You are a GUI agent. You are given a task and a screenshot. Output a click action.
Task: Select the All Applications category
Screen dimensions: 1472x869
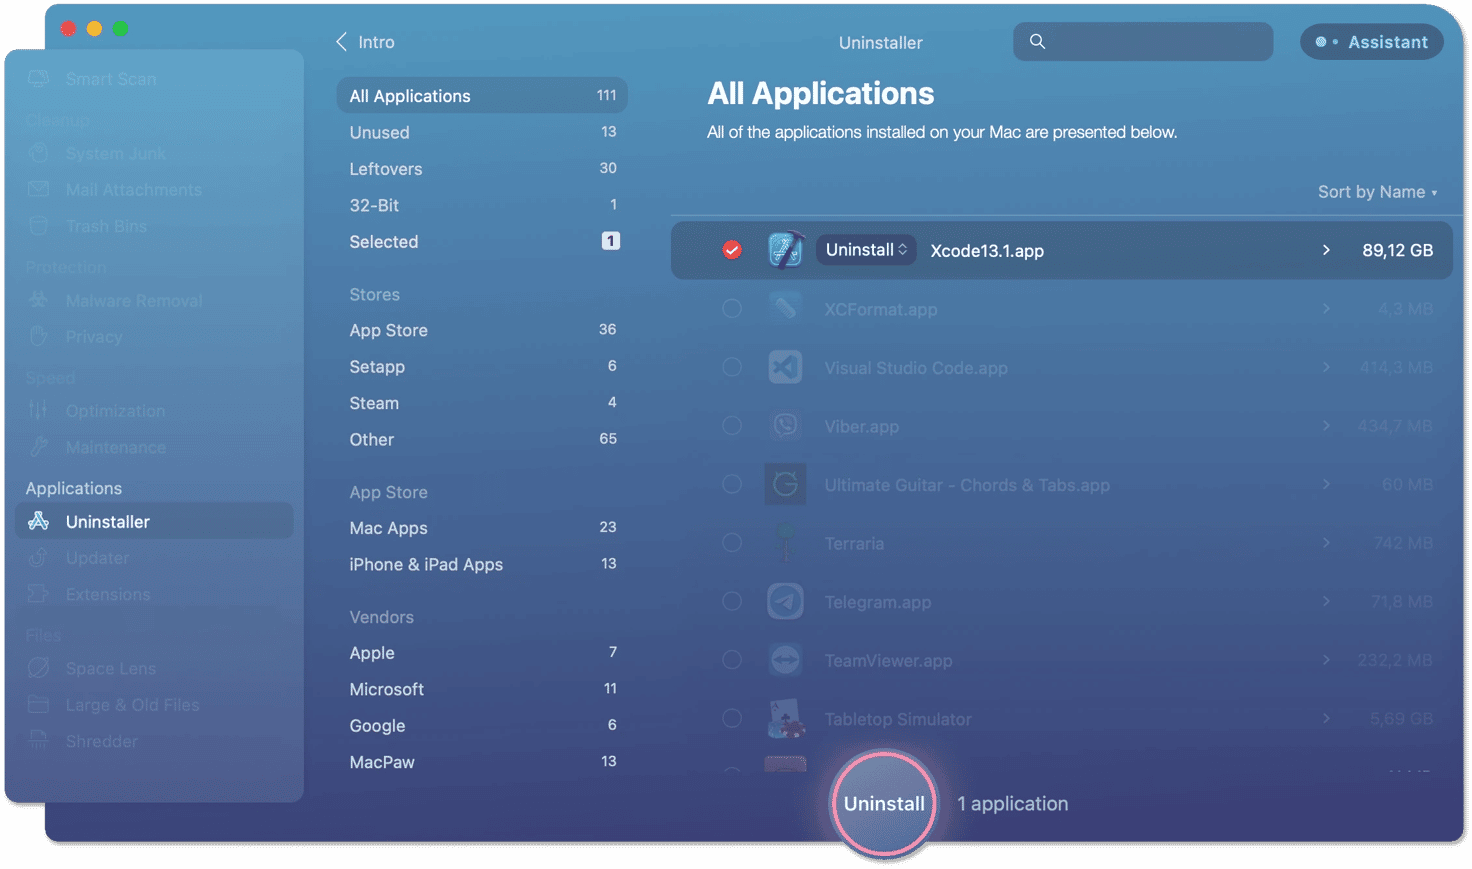point(482,96)
